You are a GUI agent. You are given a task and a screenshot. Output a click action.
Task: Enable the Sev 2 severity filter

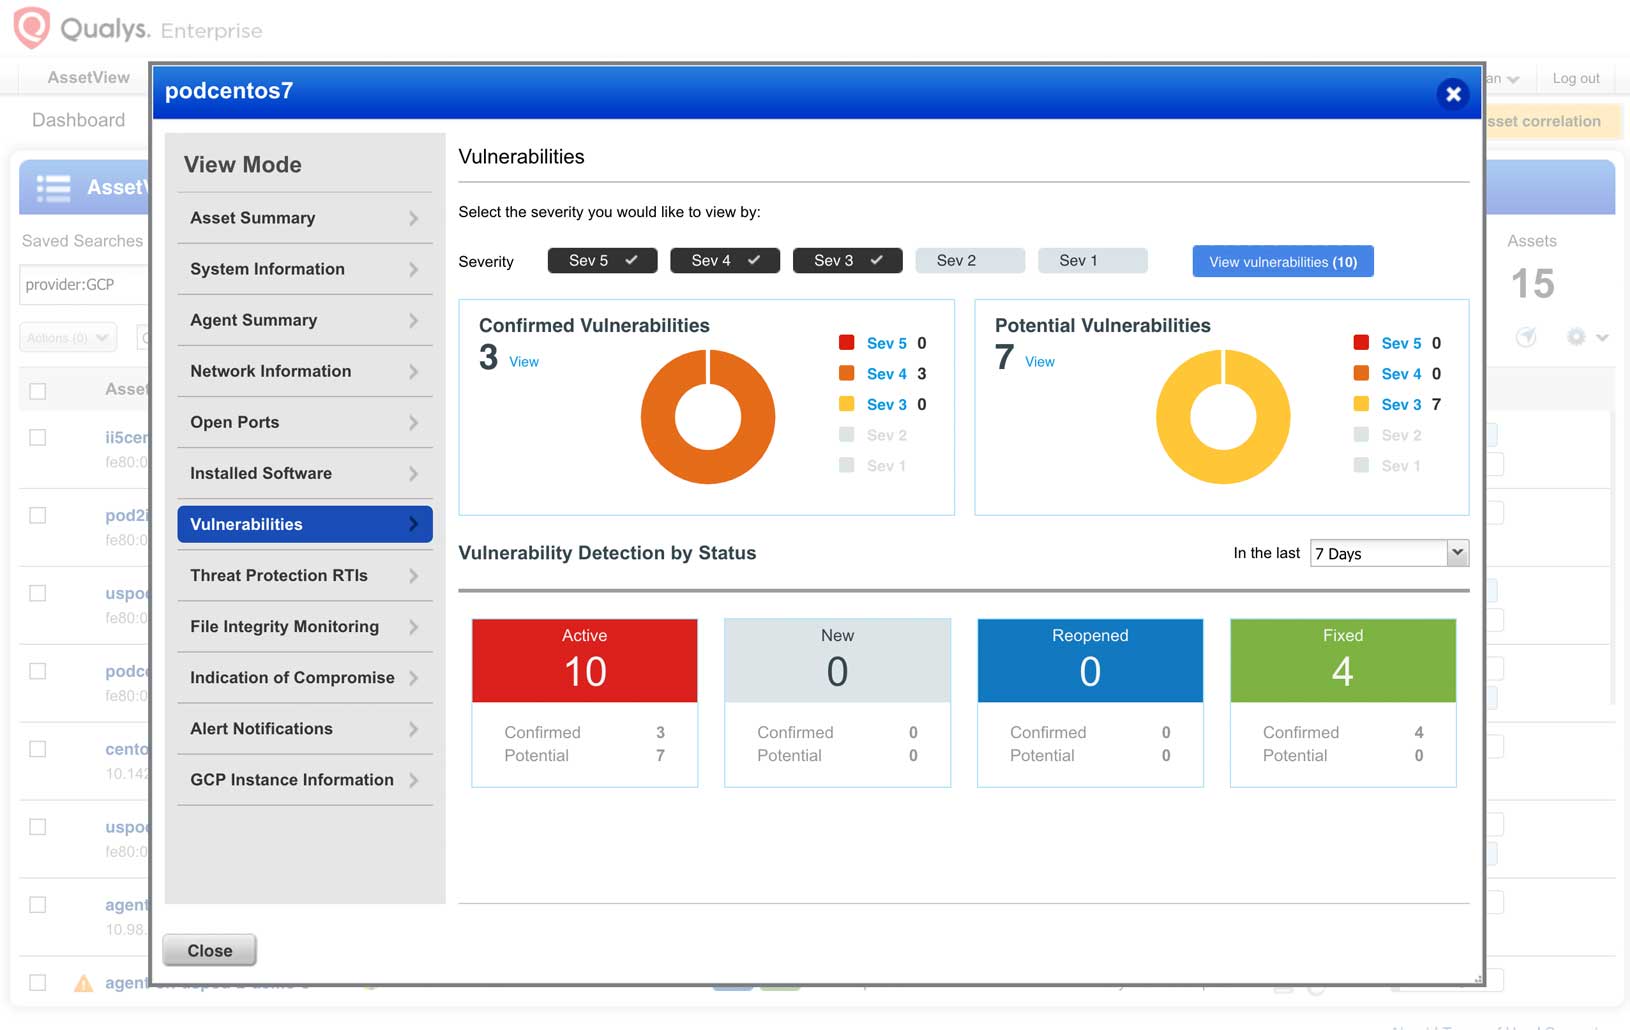[x=969, y=260]
